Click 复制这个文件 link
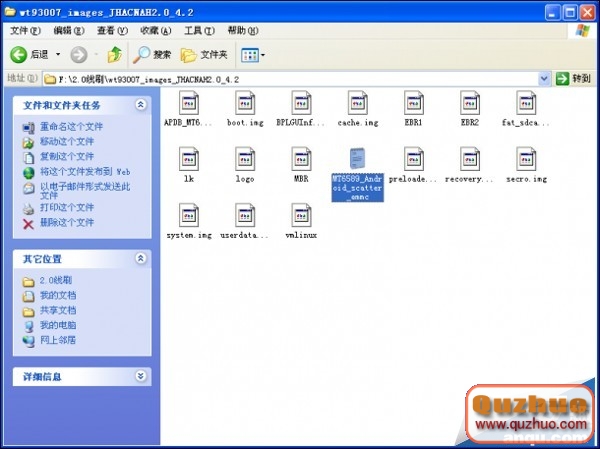Viewport: 600px width, 449px height. coord(67,157)
